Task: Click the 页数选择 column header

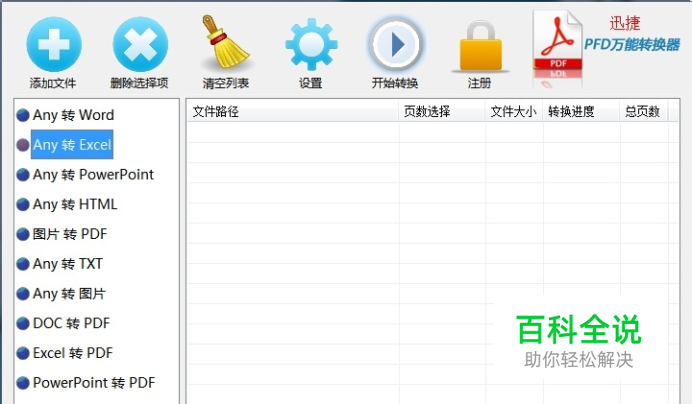Action: pyautogui.click(x=442, y=111)
